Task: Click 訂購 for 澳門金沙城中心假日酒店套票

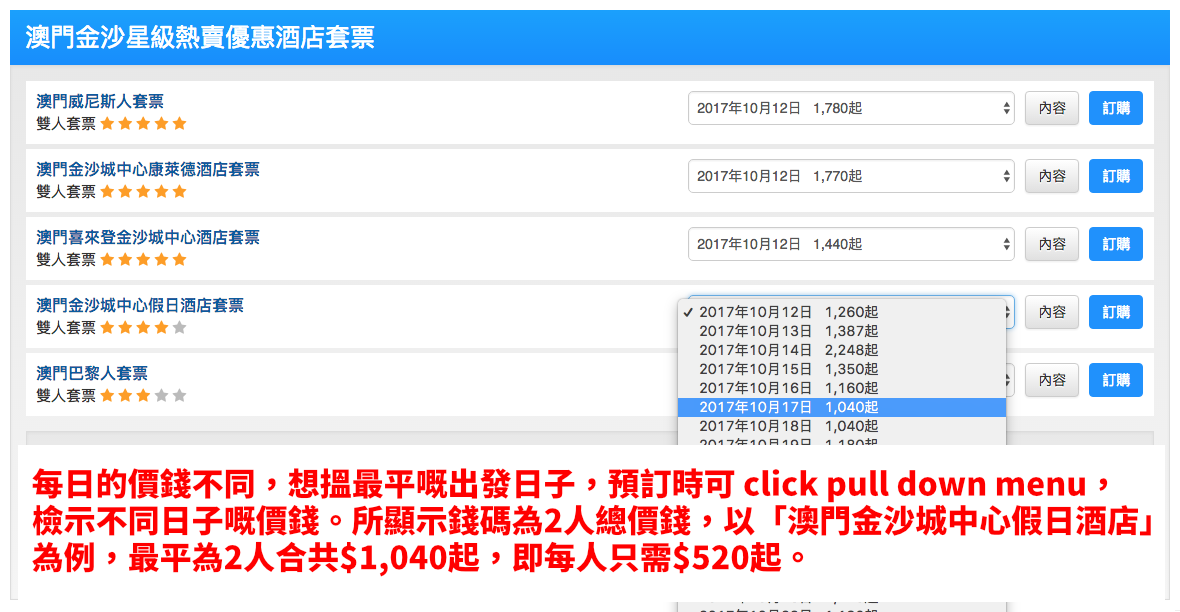Action: [1116, 312]
